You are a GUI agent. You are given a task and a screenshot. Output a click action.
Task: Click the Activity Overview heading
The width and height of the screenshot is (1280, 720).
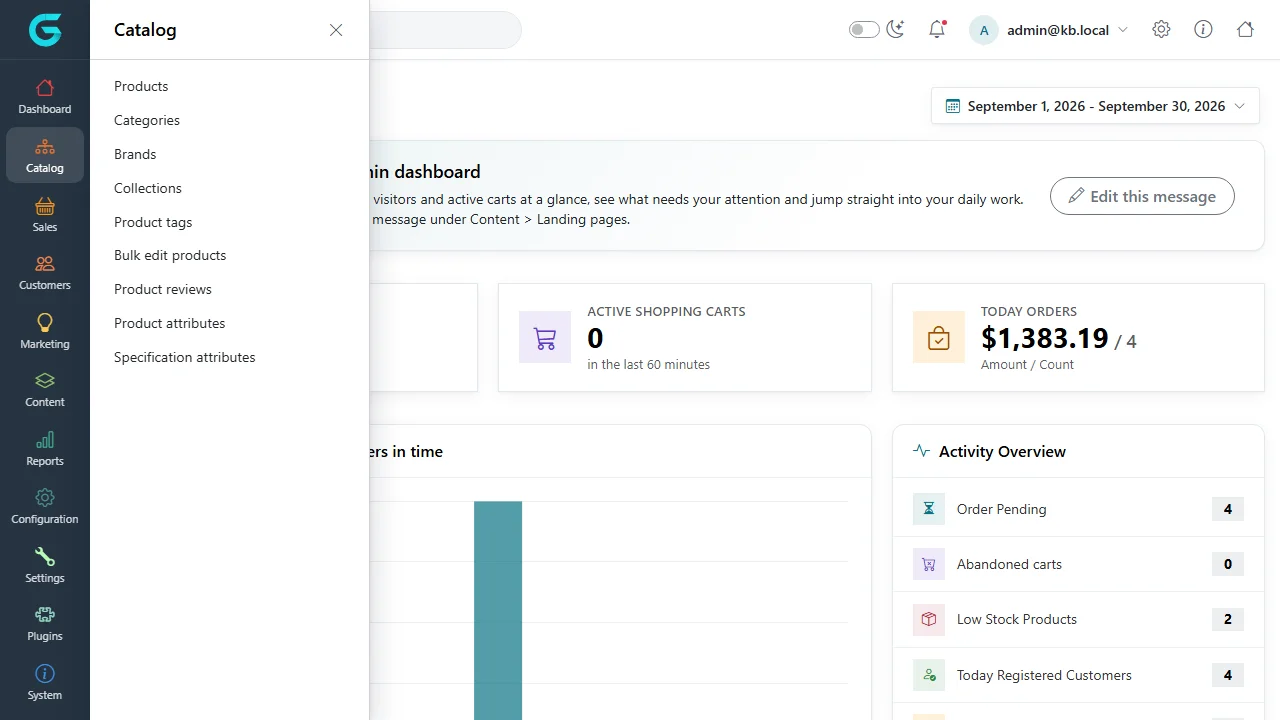pyautogui.click(x=1002, y=452)
